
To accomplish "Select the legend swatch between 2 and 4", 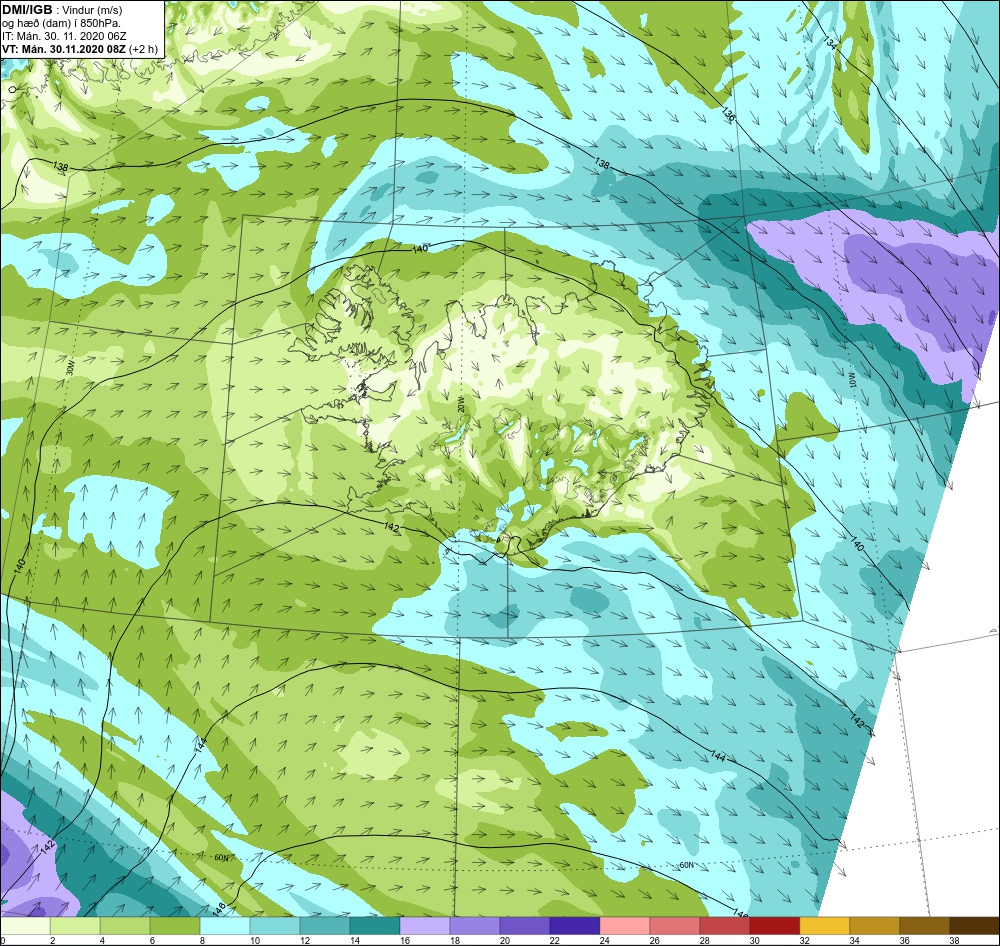I will (x=75, y=926).
